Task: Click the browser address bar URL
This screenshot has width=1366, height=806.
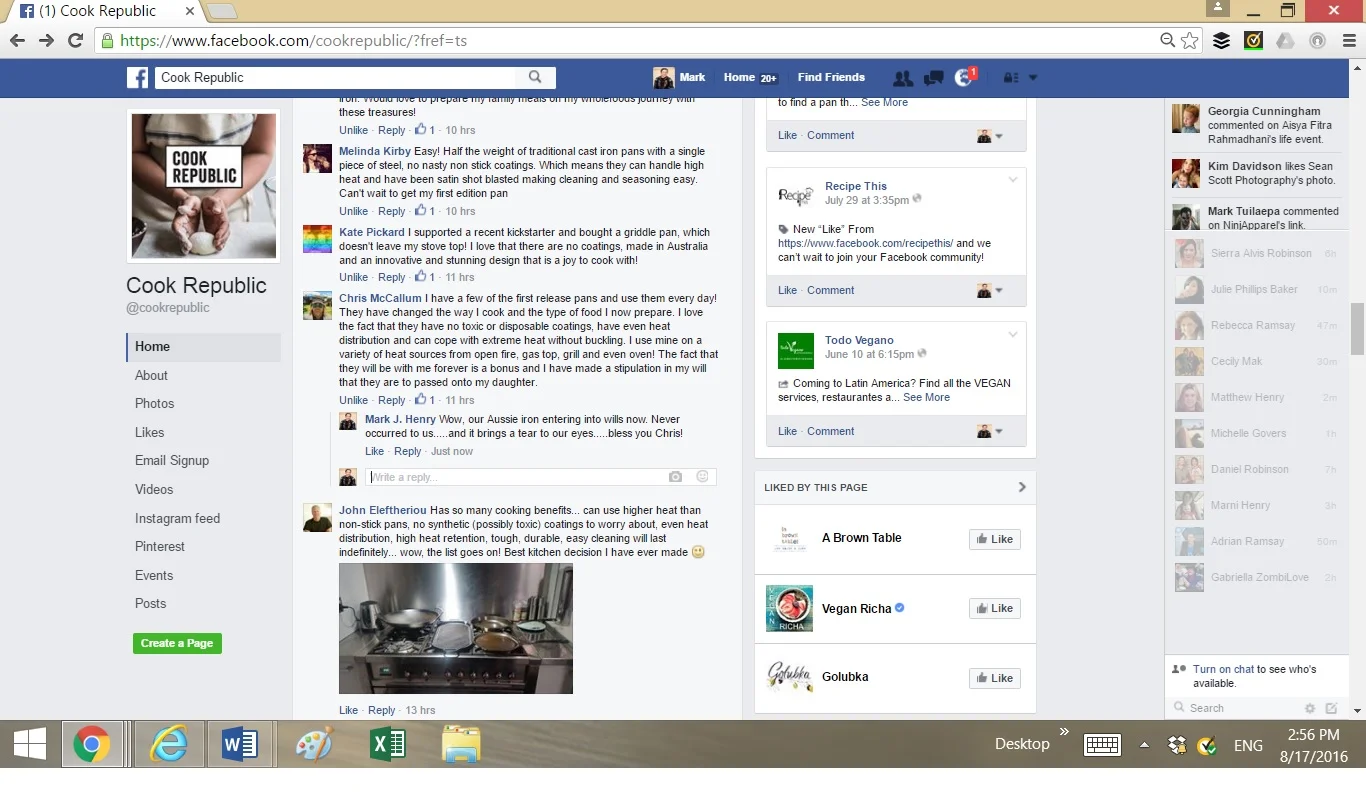Action: [293, 41]
